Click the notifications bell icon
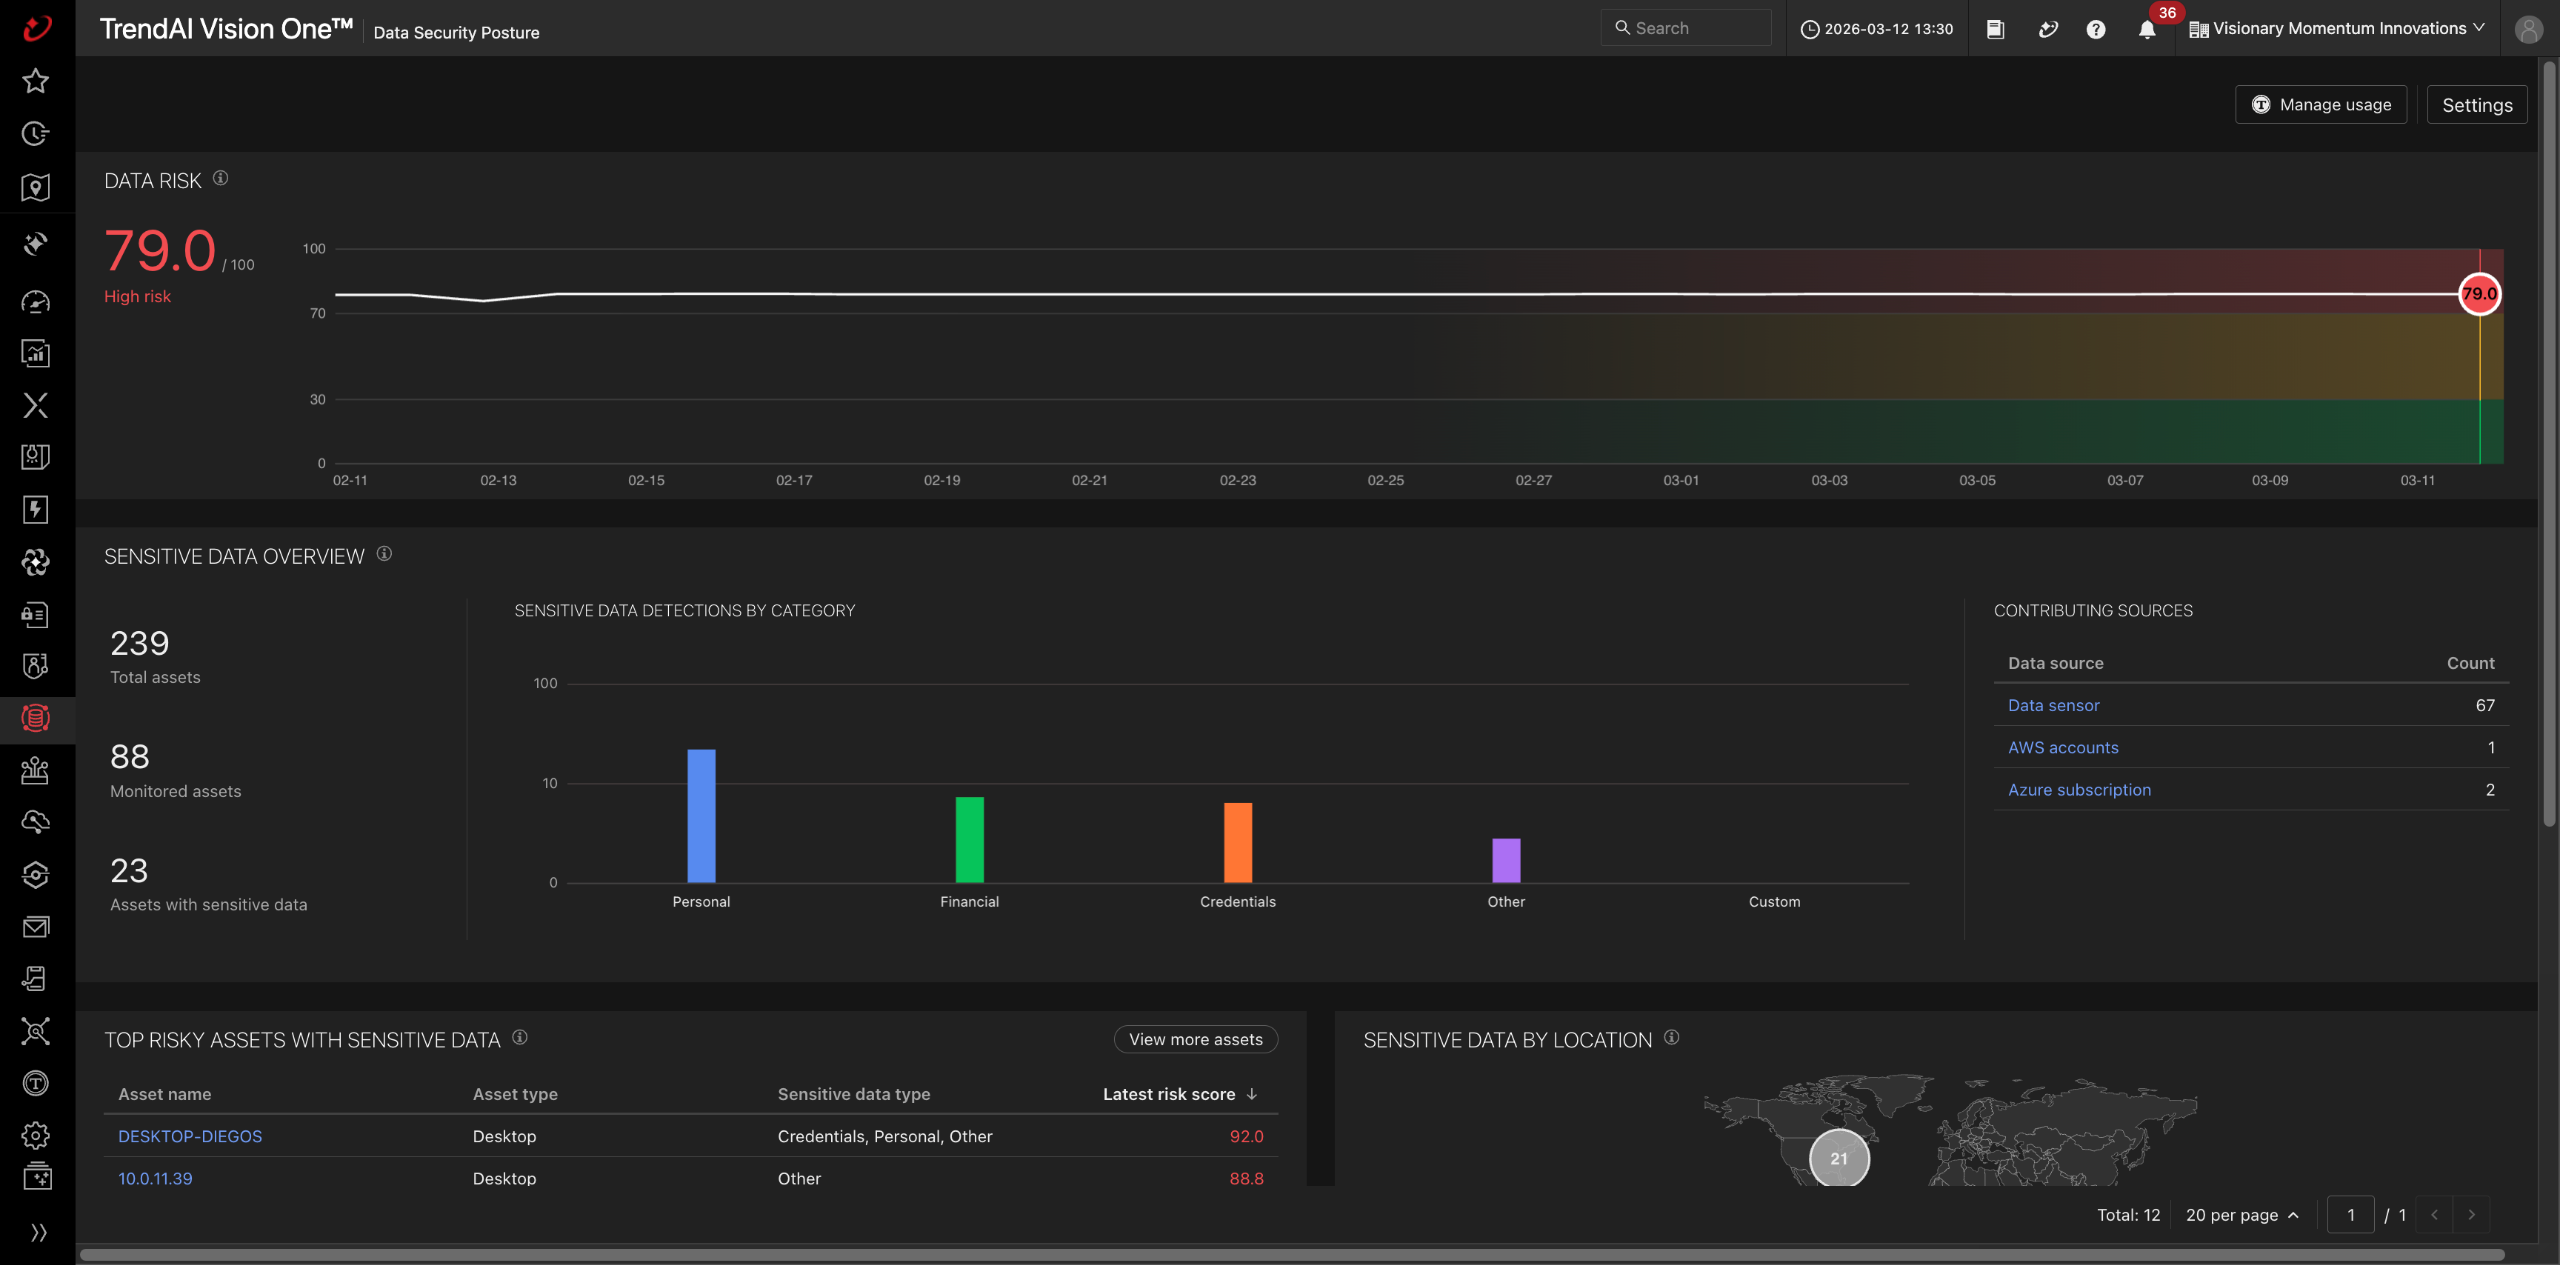The width and height of the screenshot is (2560, 1265). click(2146, 29)
